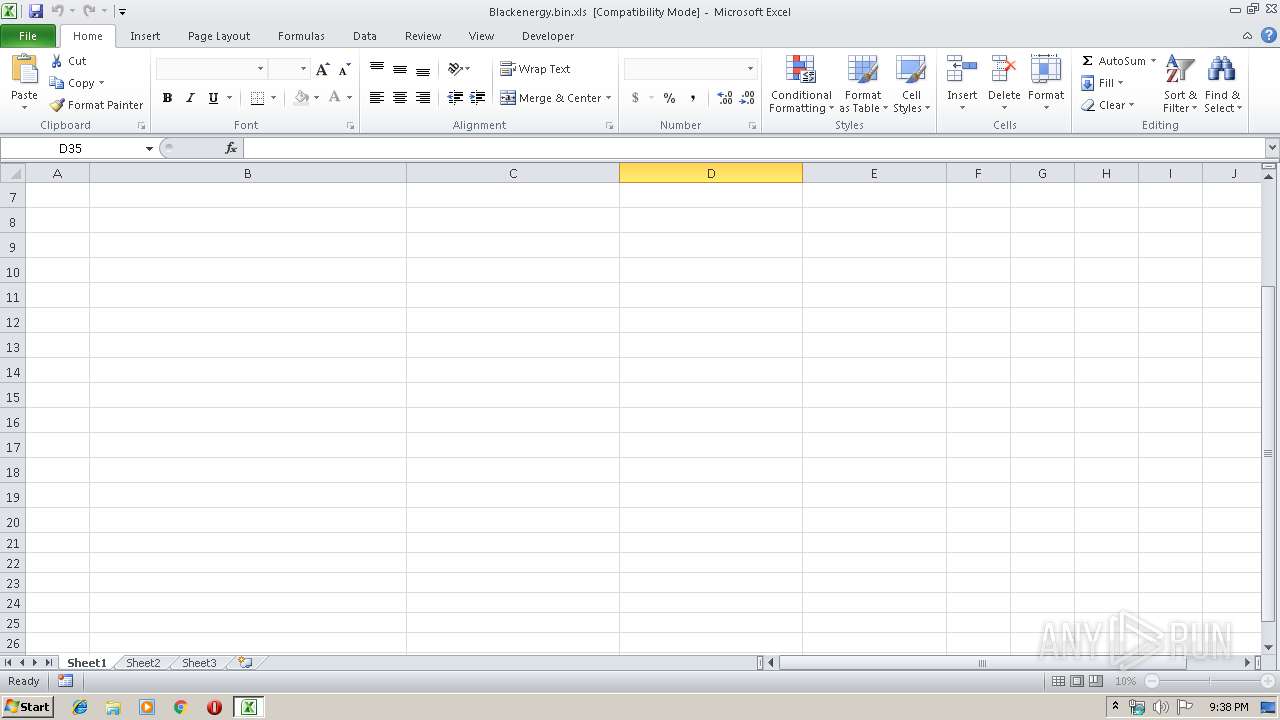Click the Delete cells button
Viewport: 1280px width, 720px height.
[x=1004, y=82]
